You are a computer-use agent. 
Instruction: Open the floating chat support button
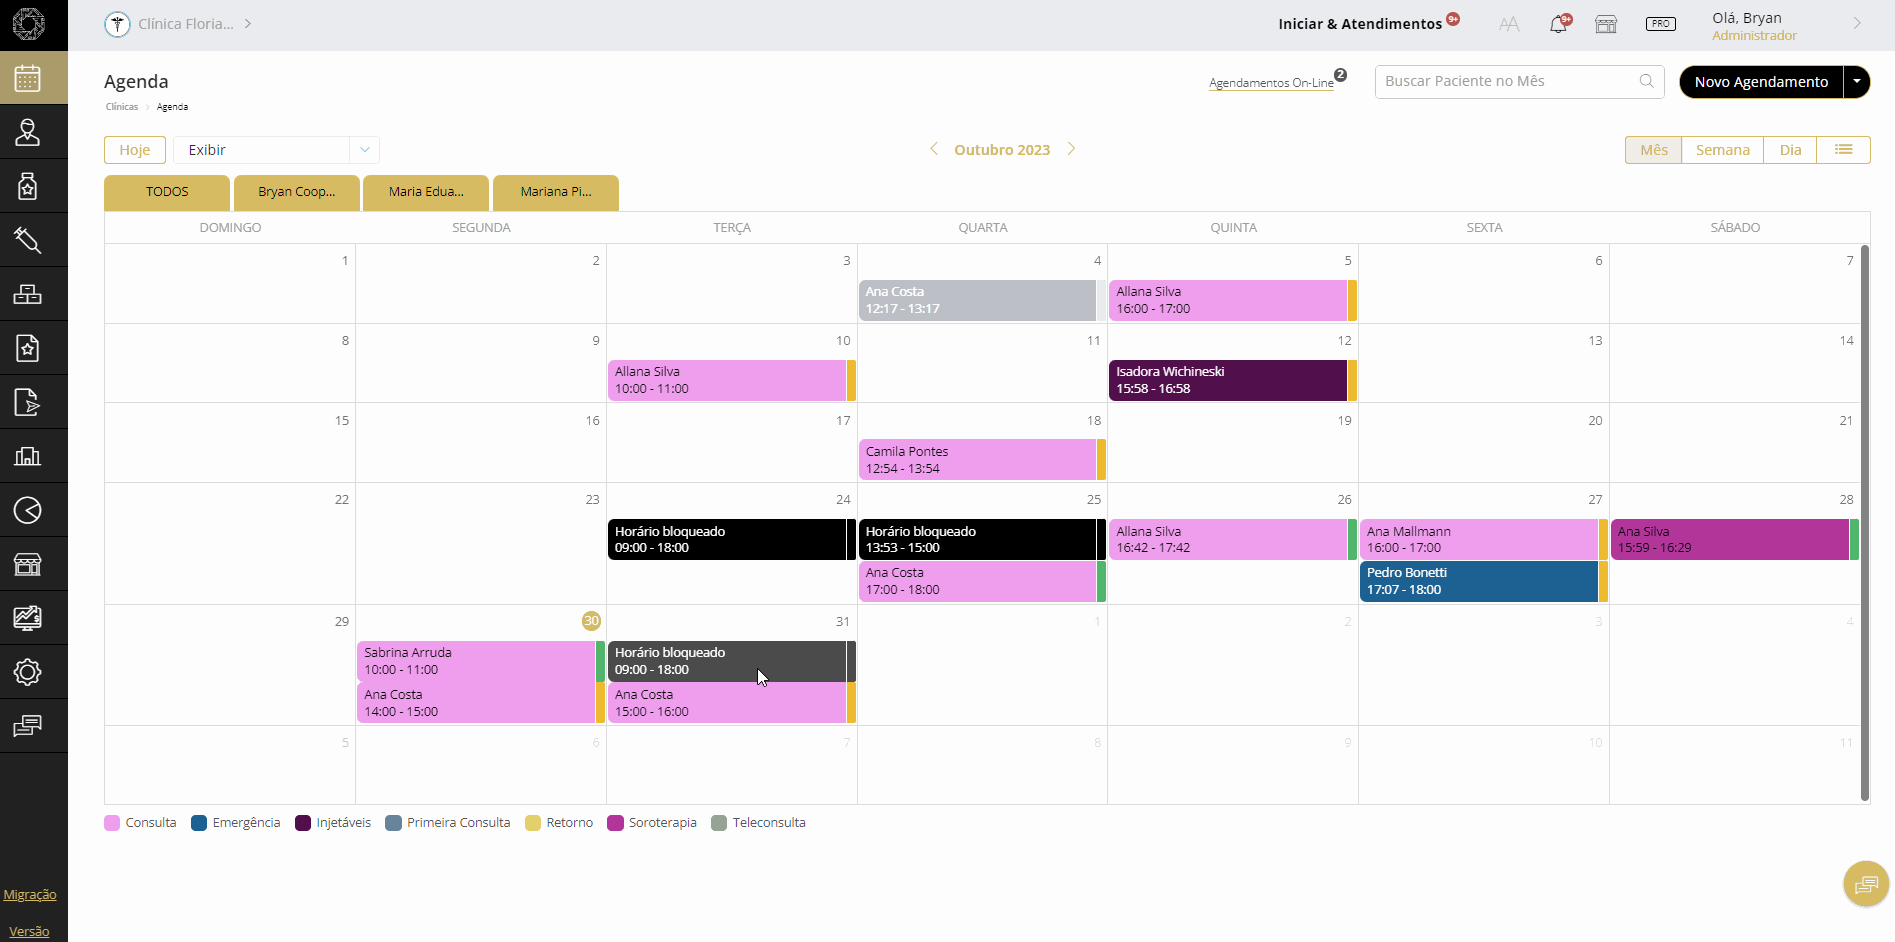coord(1865,884)
